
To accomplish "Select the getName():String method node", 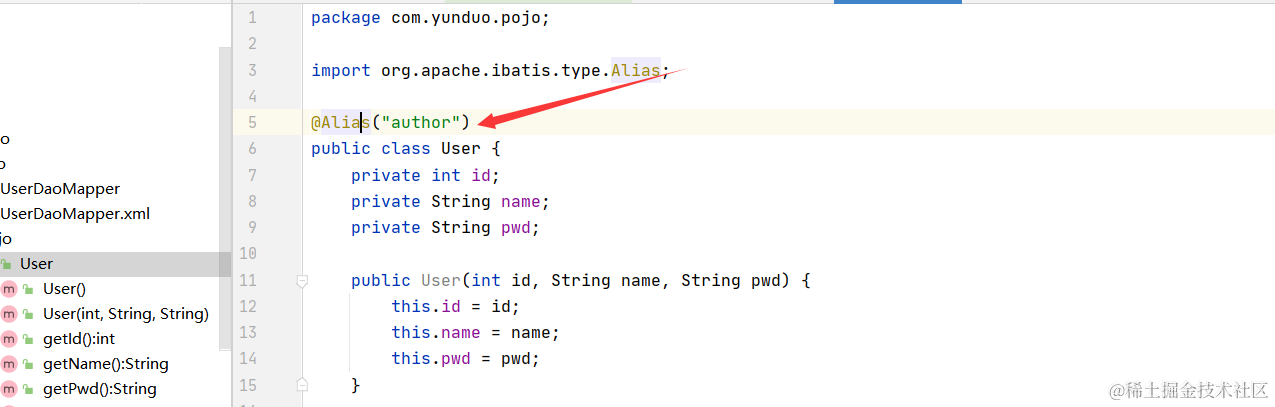I will (x=106, y=364).
